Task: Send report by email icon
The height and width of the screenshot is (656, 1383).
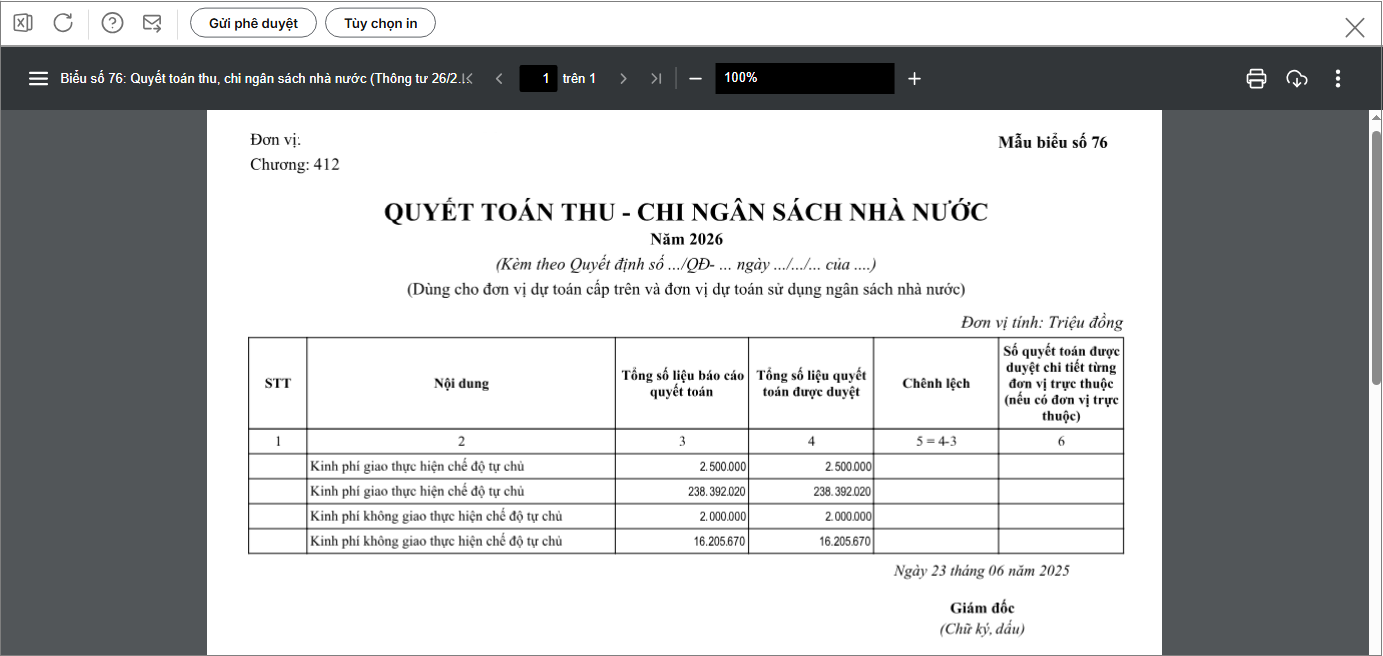Action: [152, 23]
